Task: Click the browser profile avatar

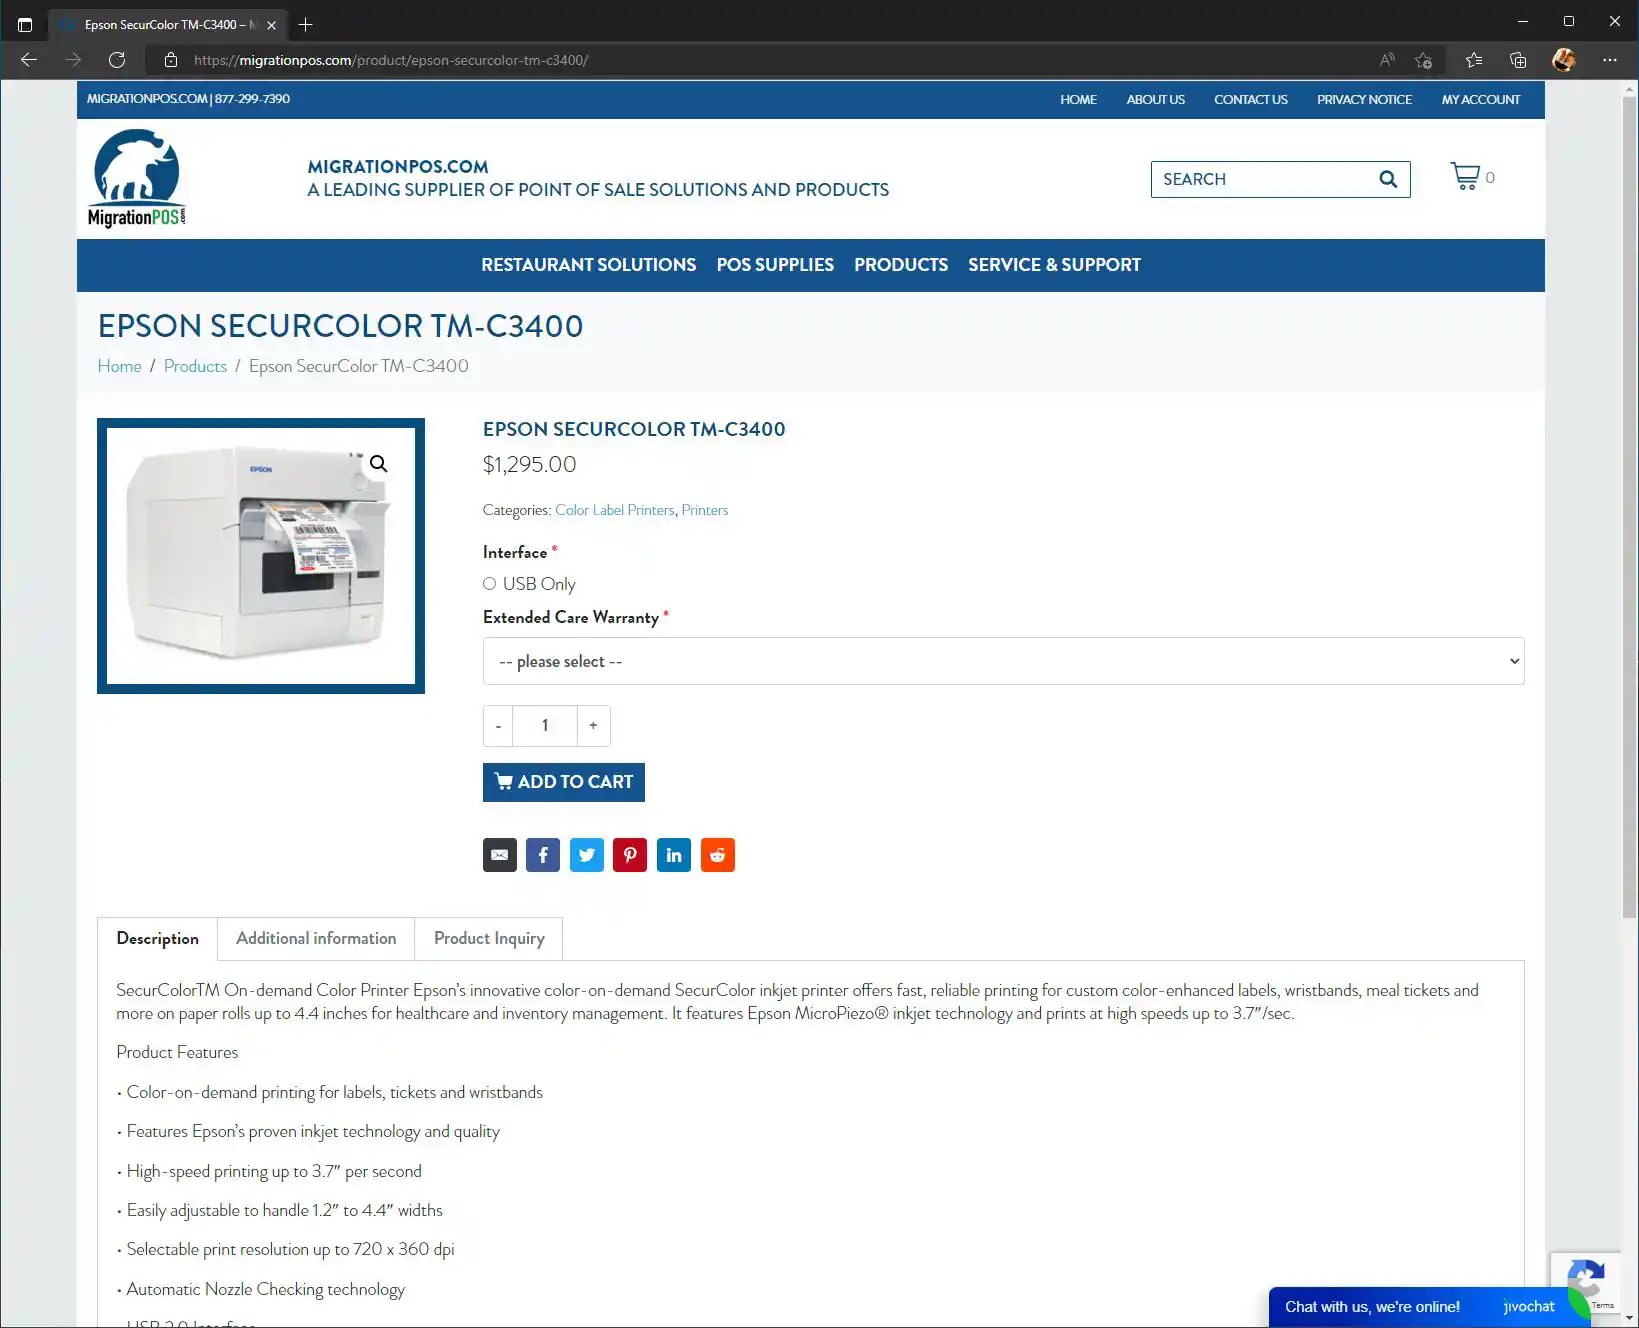Action: click(x=1564, y=60)
